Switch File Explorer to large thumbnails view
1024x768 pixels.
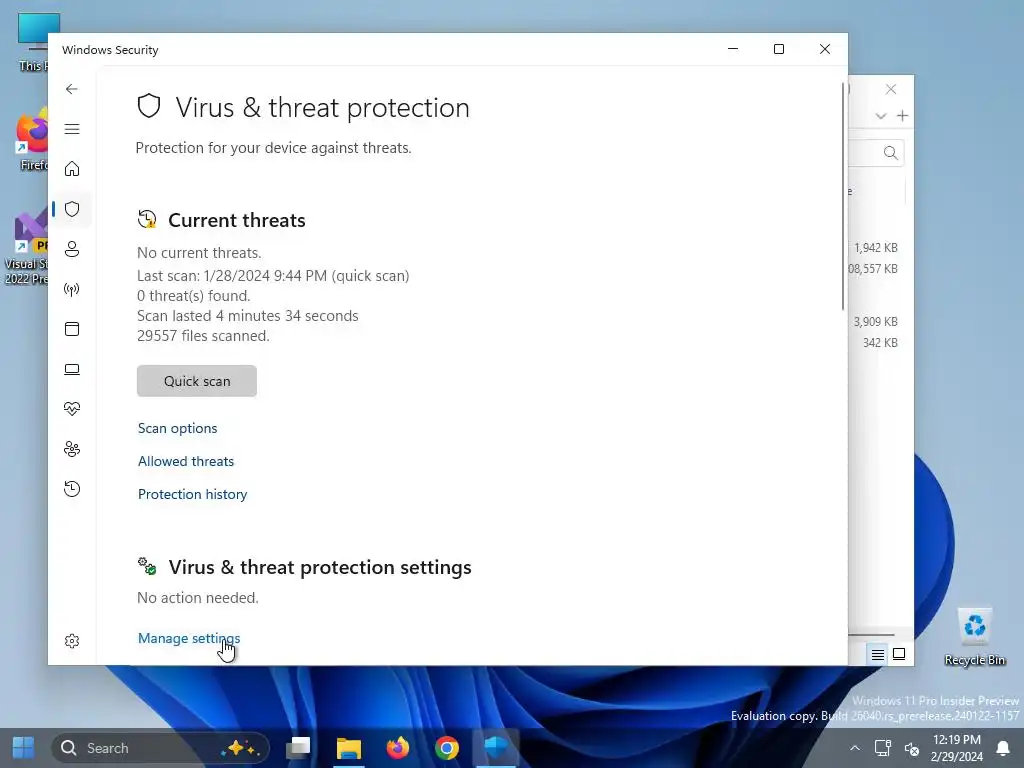(899, 654)
